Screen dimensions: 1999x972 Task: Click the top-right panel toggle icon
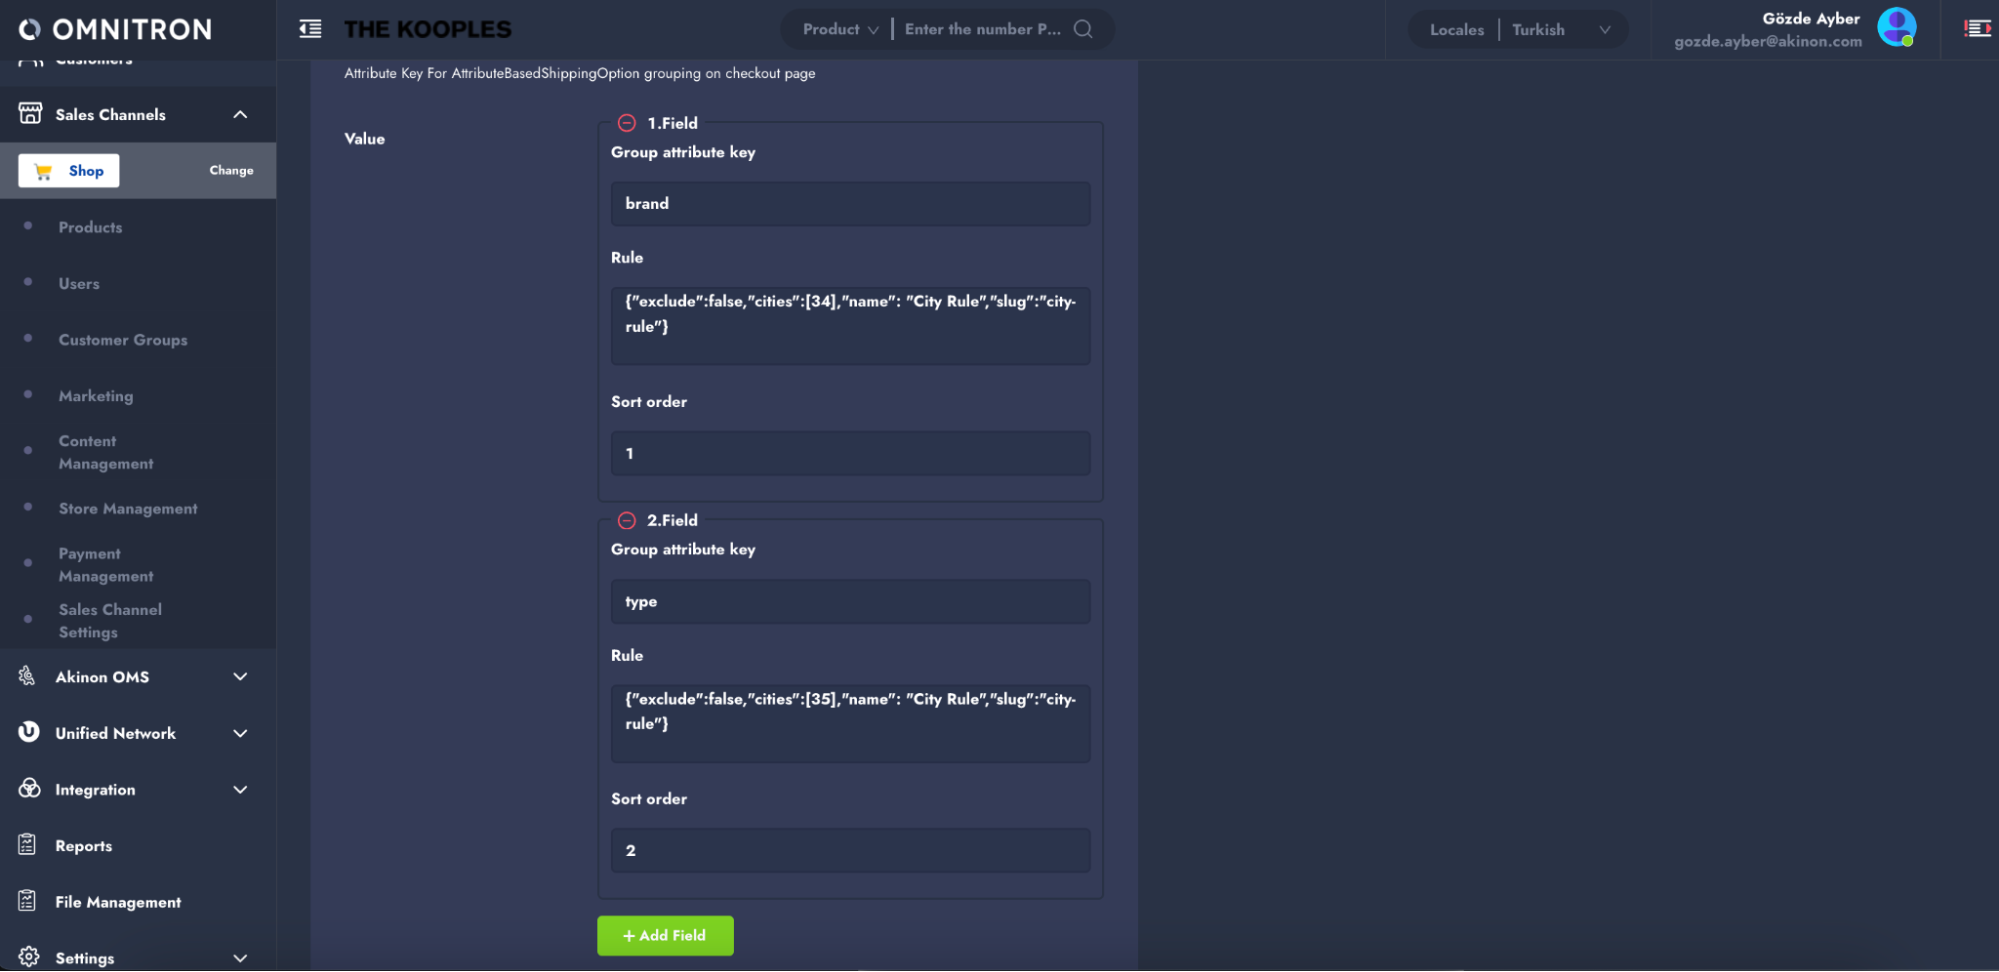tap(1977, 29)
